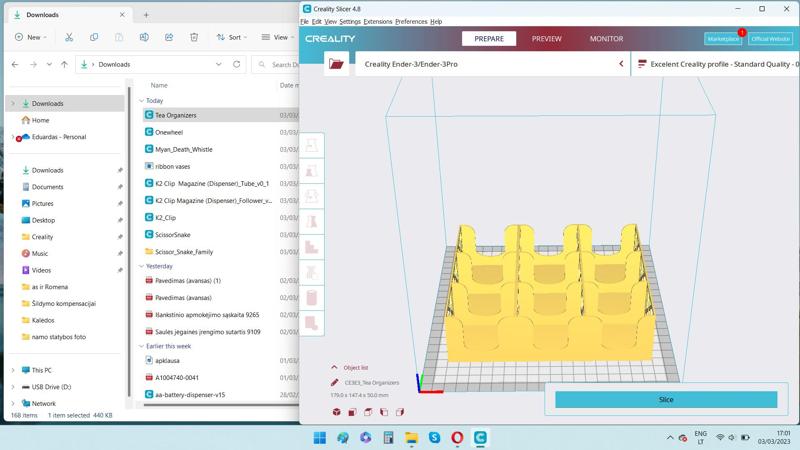800x450 pixels.
Task: Open File menu in Creality Slicer
Action: point(305,21)
